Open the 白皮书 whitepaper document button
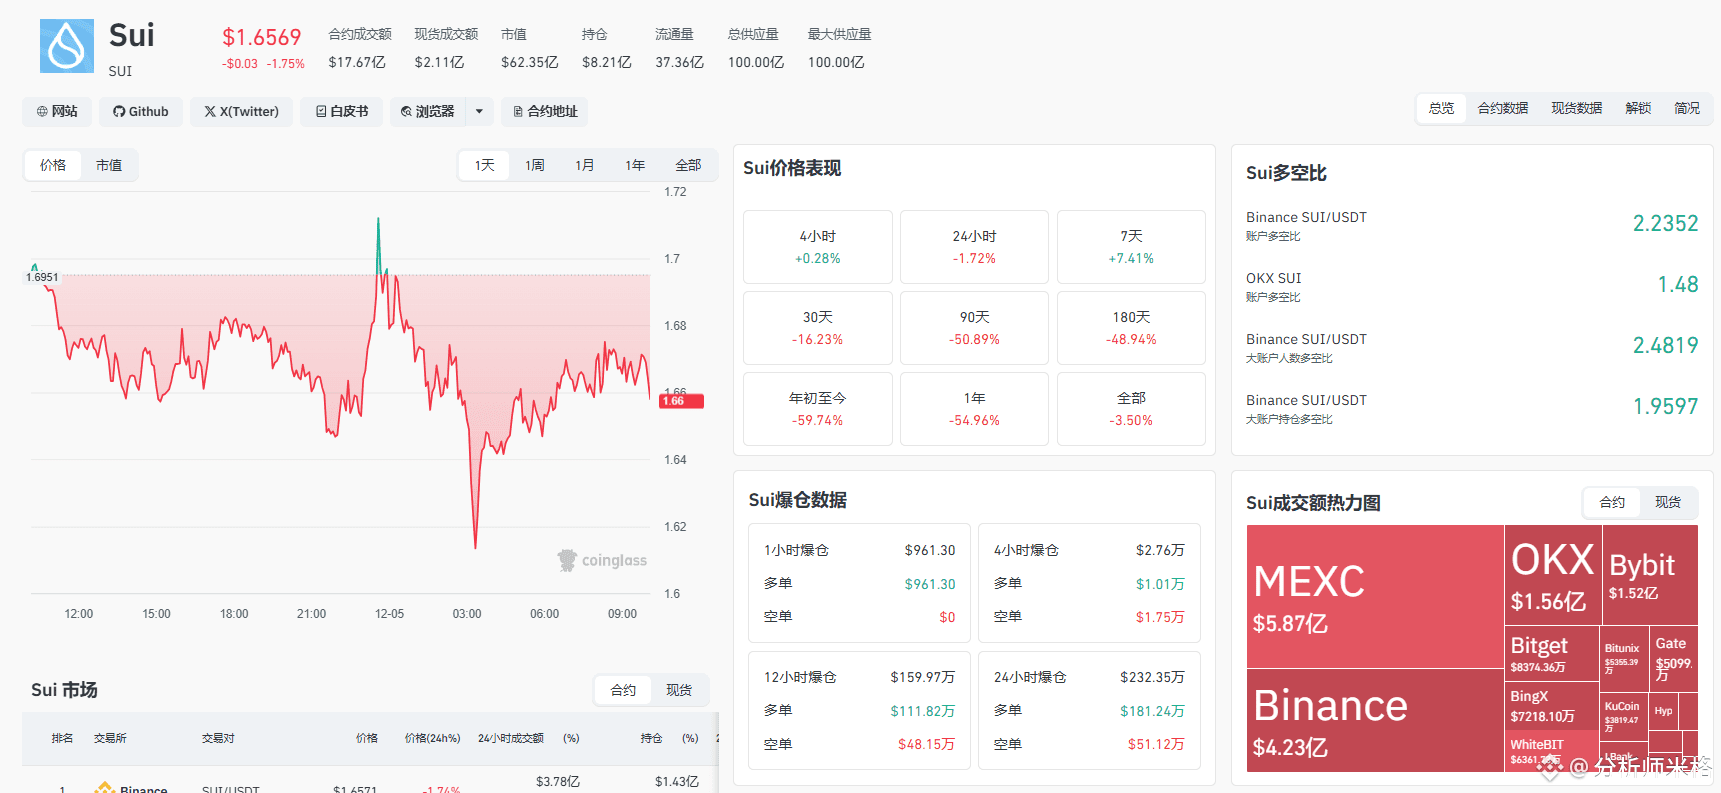The image size is (1721, 793). [x=342, y=111]
